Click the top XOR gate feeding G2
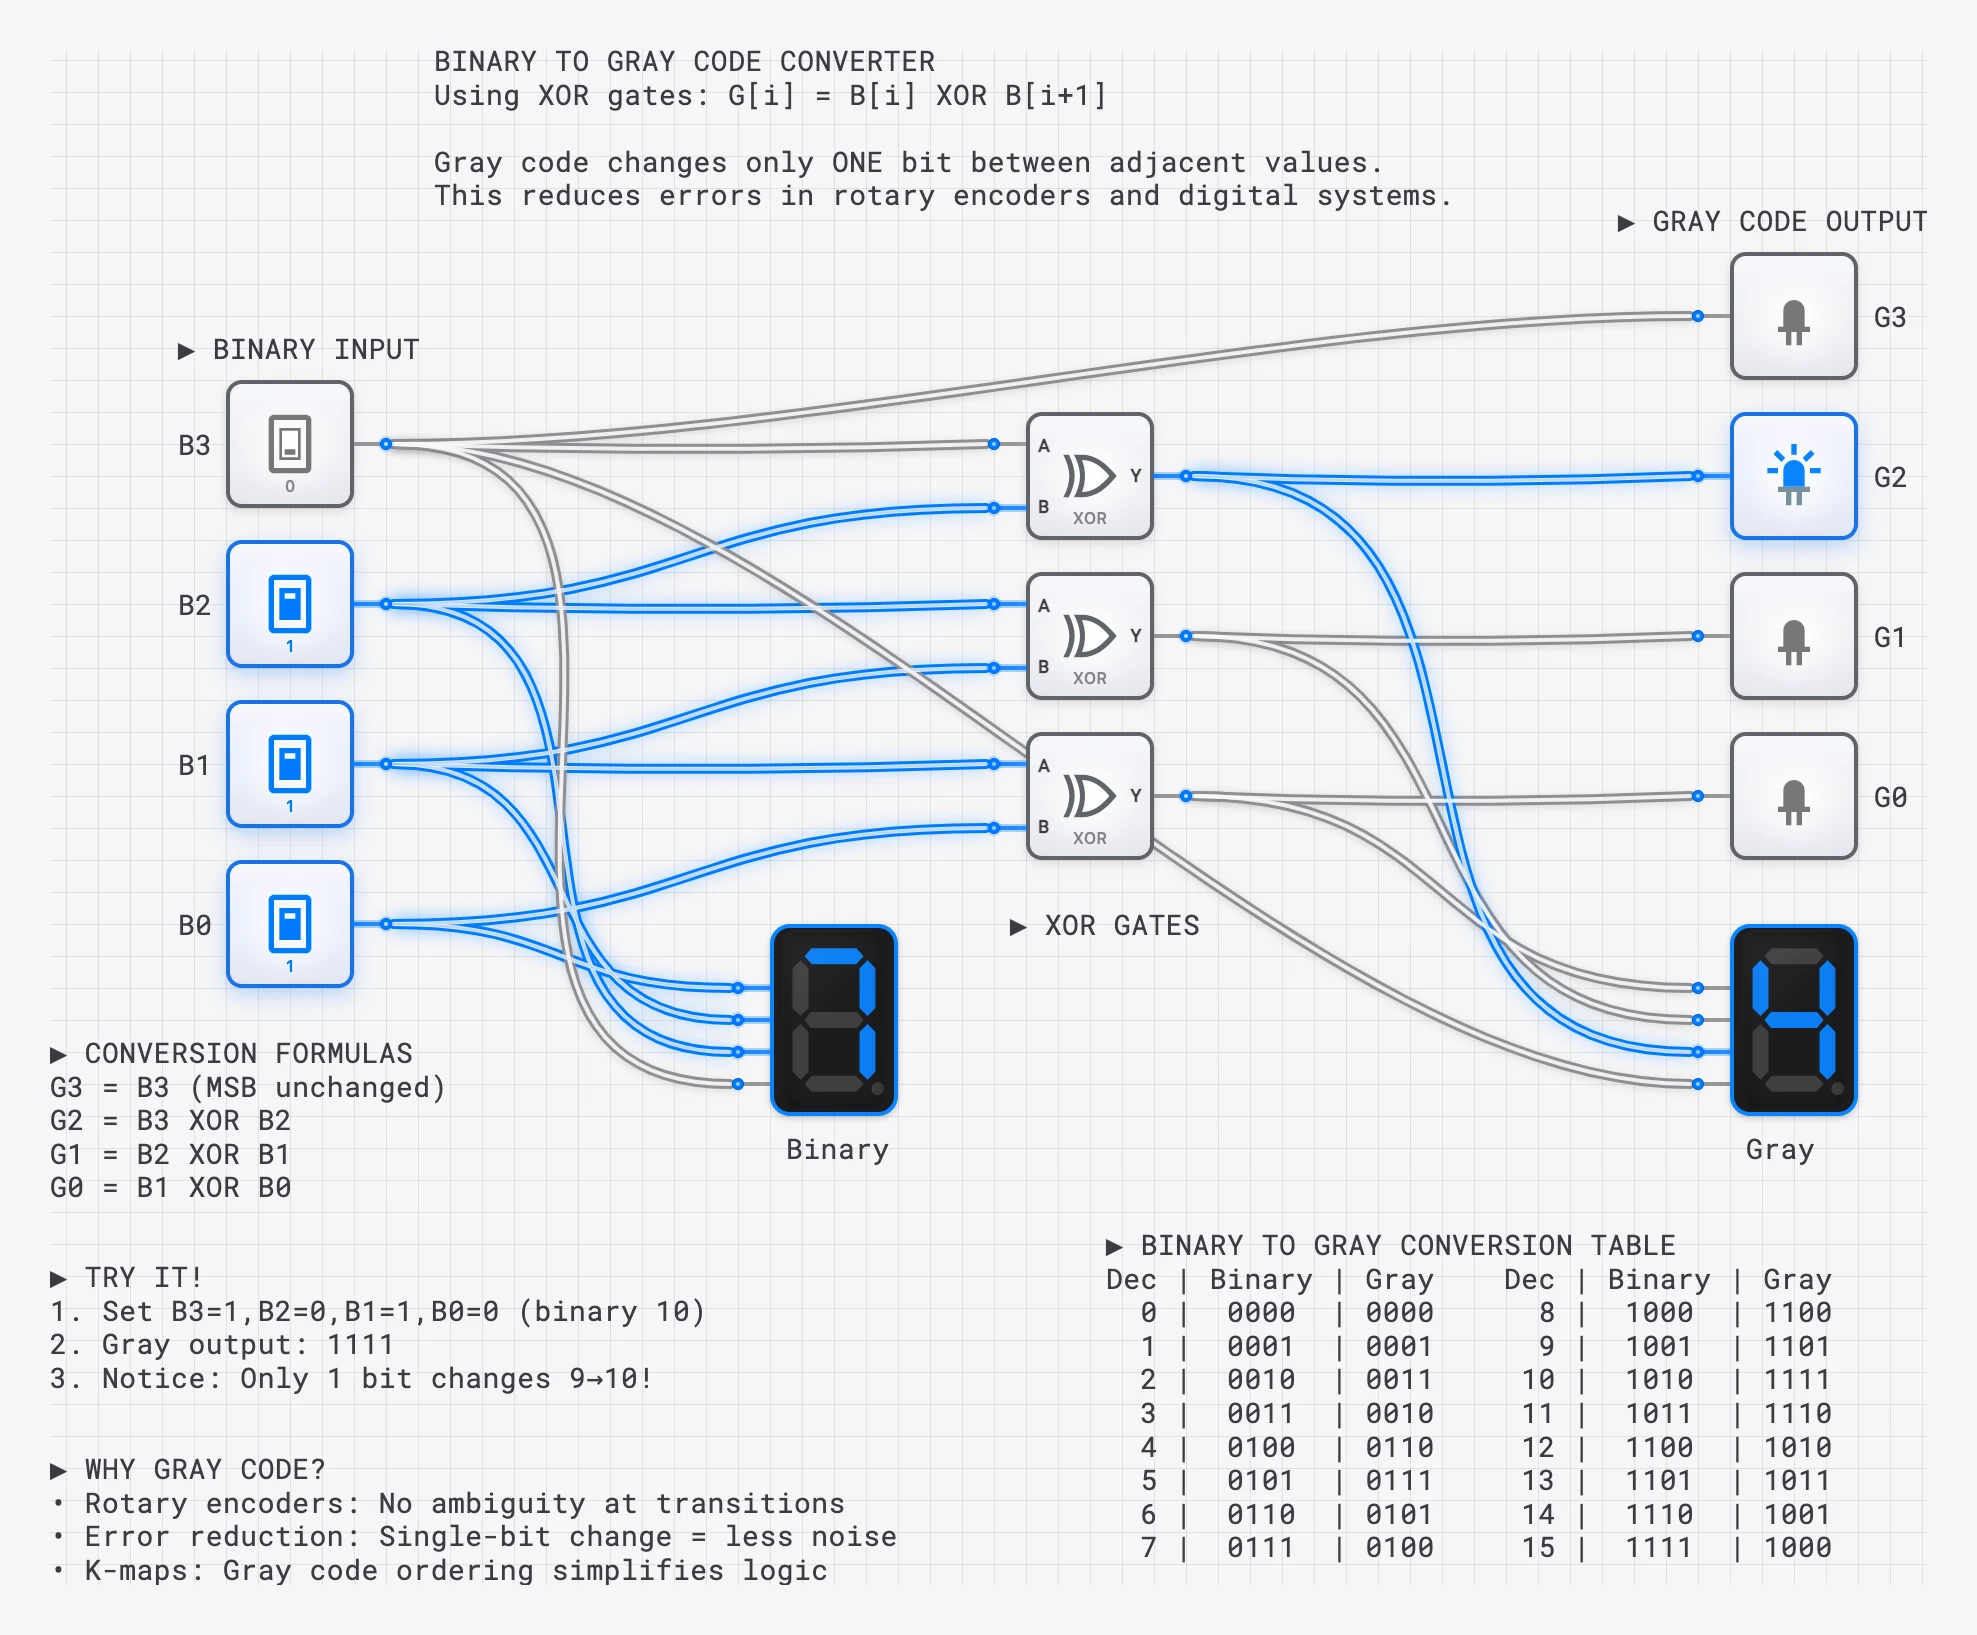The image size is (1977, 1635). click(x=1090, y=478)
